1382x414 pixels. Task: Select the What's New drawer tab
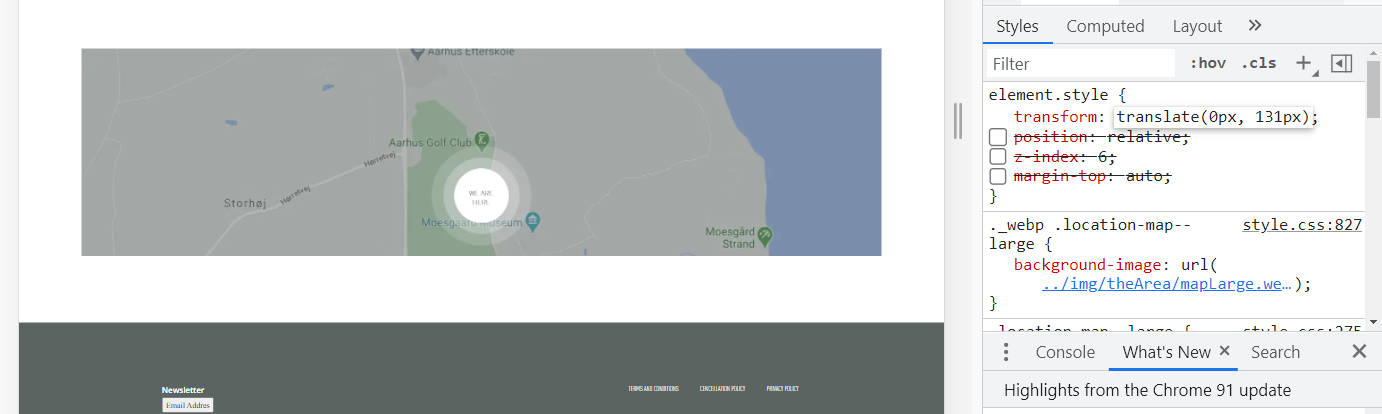coord(1166,352)
